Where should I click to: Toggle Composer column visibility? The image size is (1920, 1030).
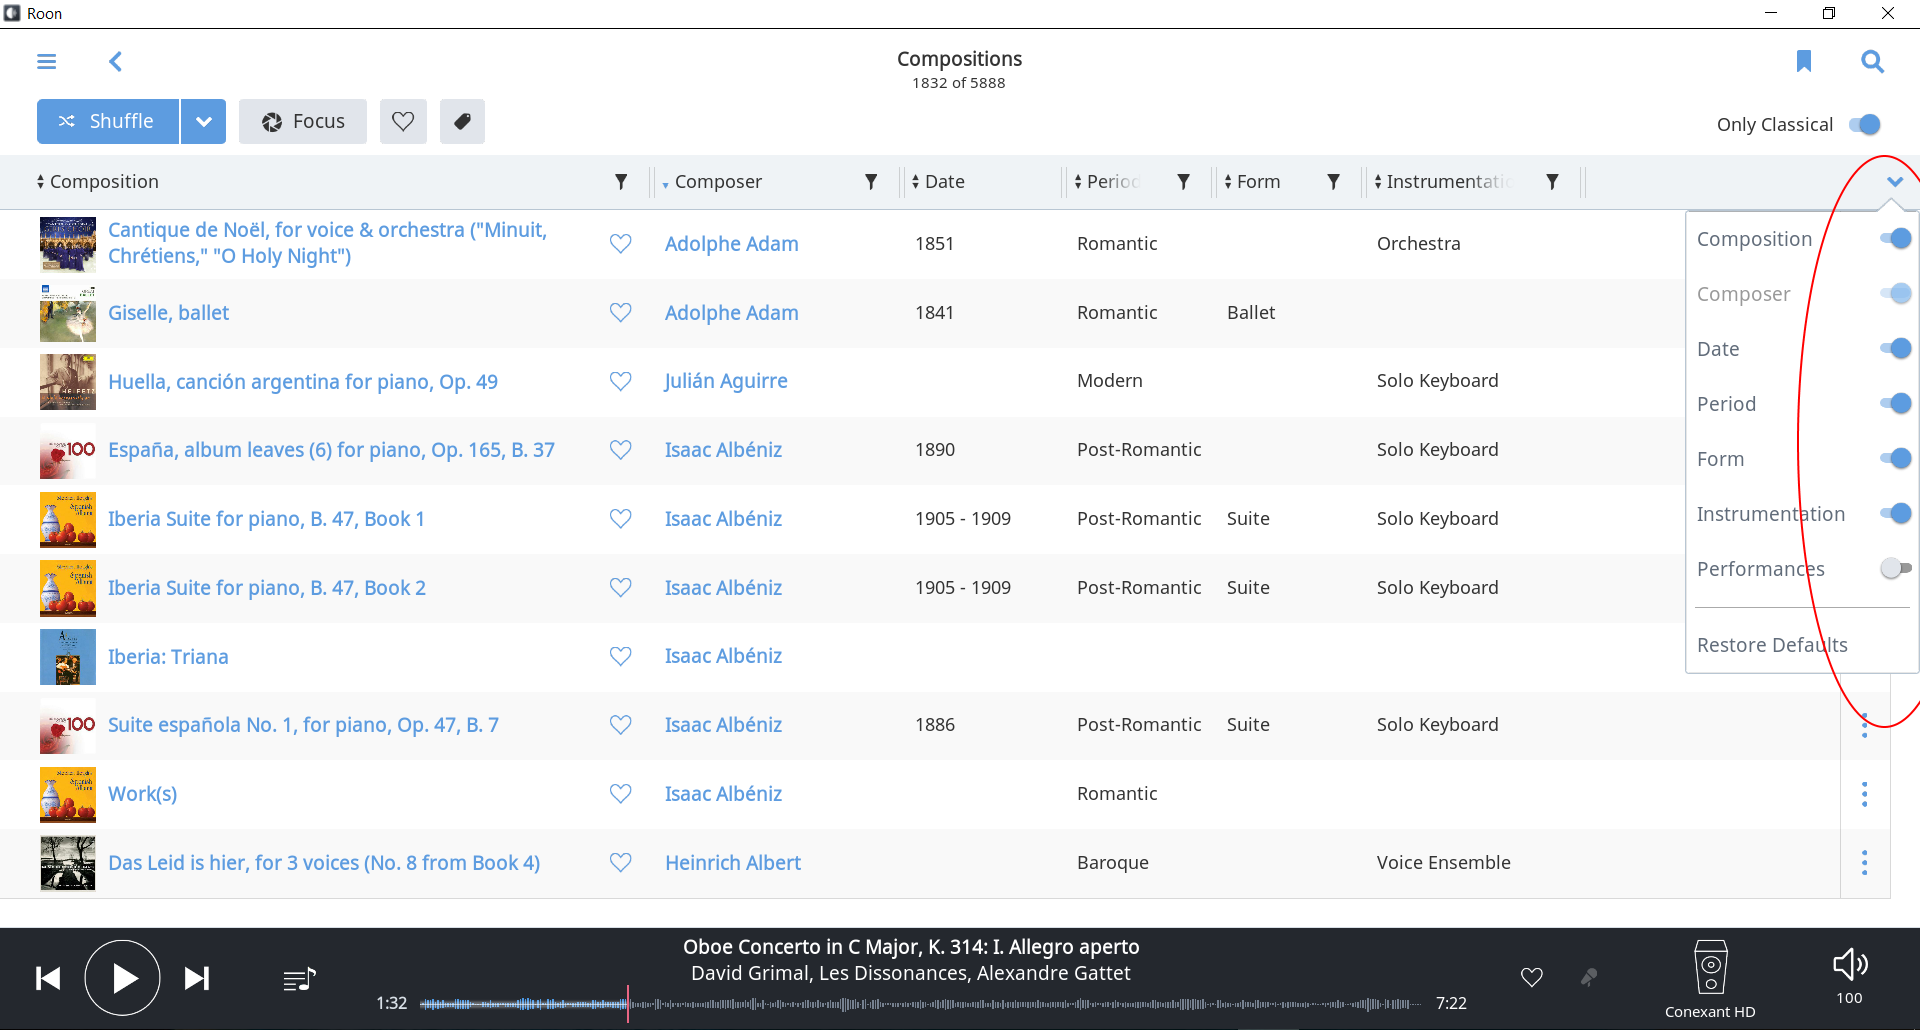pyautogui.click(x=1896, y=293)
